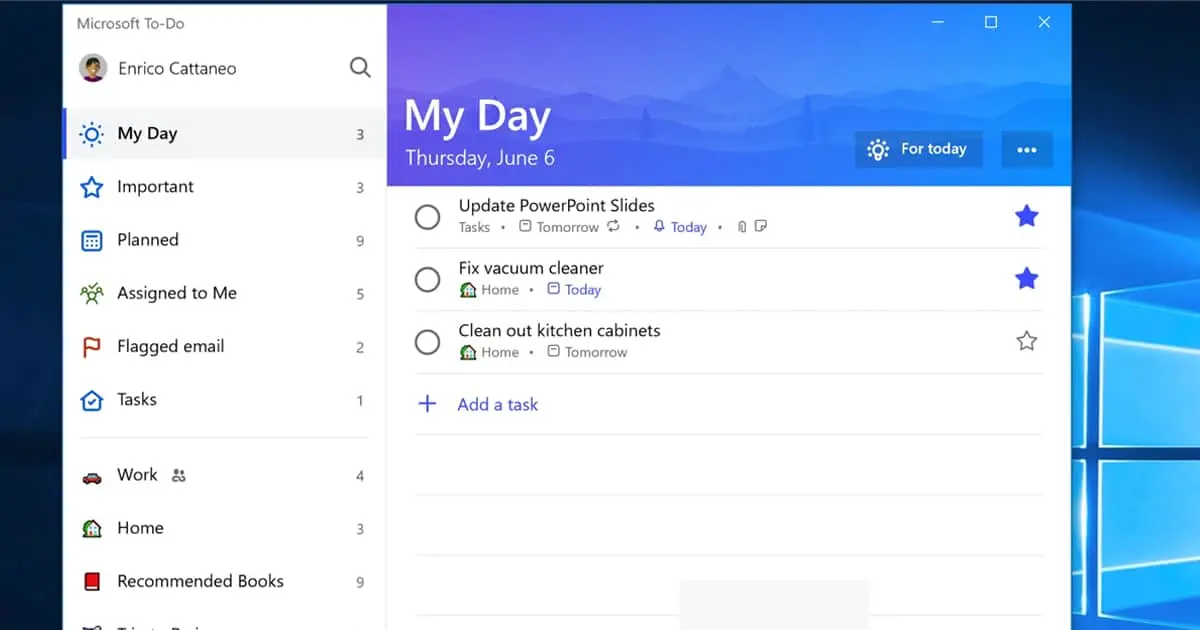Click the Today due date under Fix vacuum cleaner
The width and height of the screenshot is (1200, 630).
[x=574, y=290]
